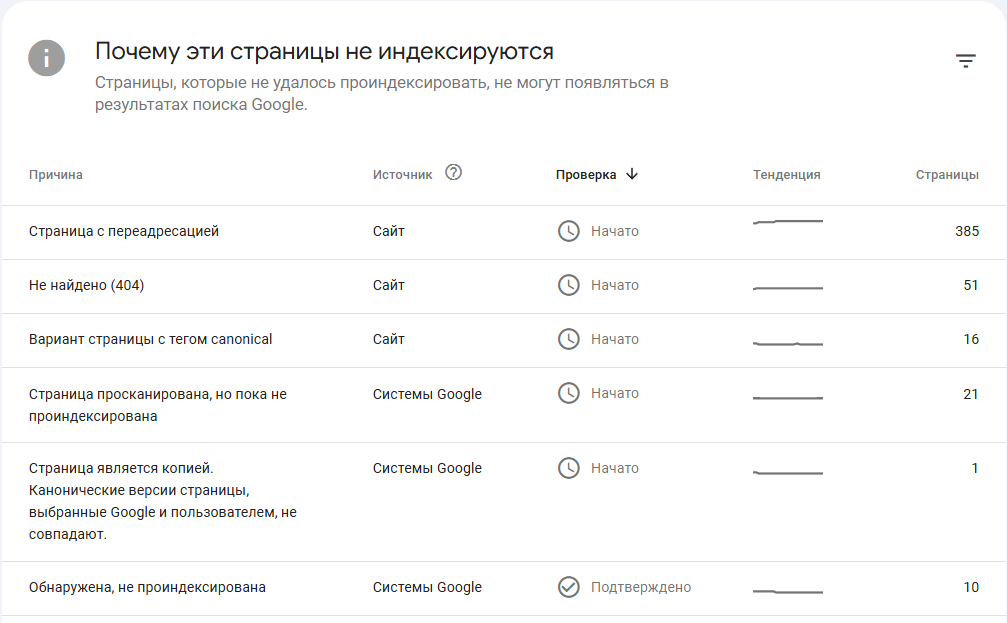This screenshot has height=623, width=1007.
Task: Click the Тенденция column header
Action: [x=787, y=175]
